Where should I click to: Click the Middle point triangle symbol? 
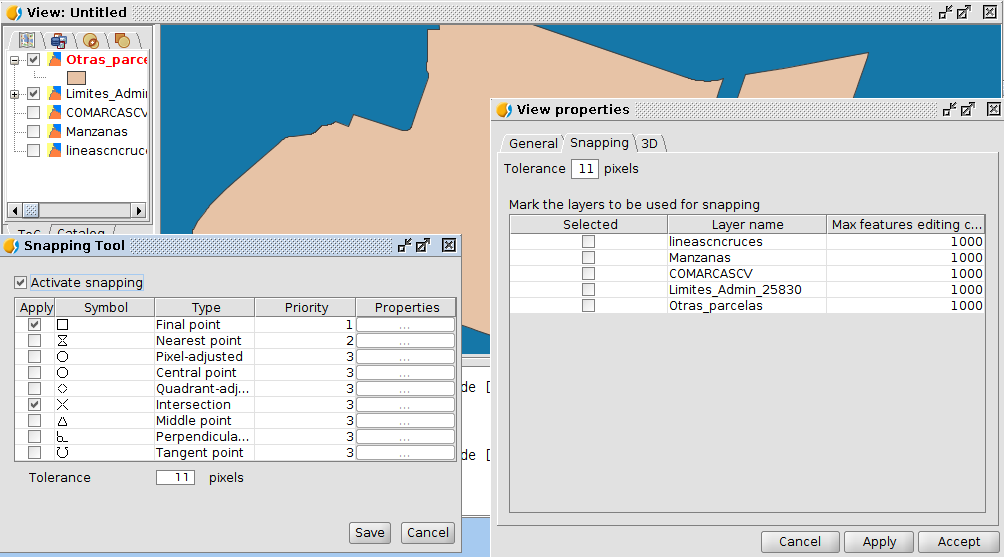tap(62, 421)
